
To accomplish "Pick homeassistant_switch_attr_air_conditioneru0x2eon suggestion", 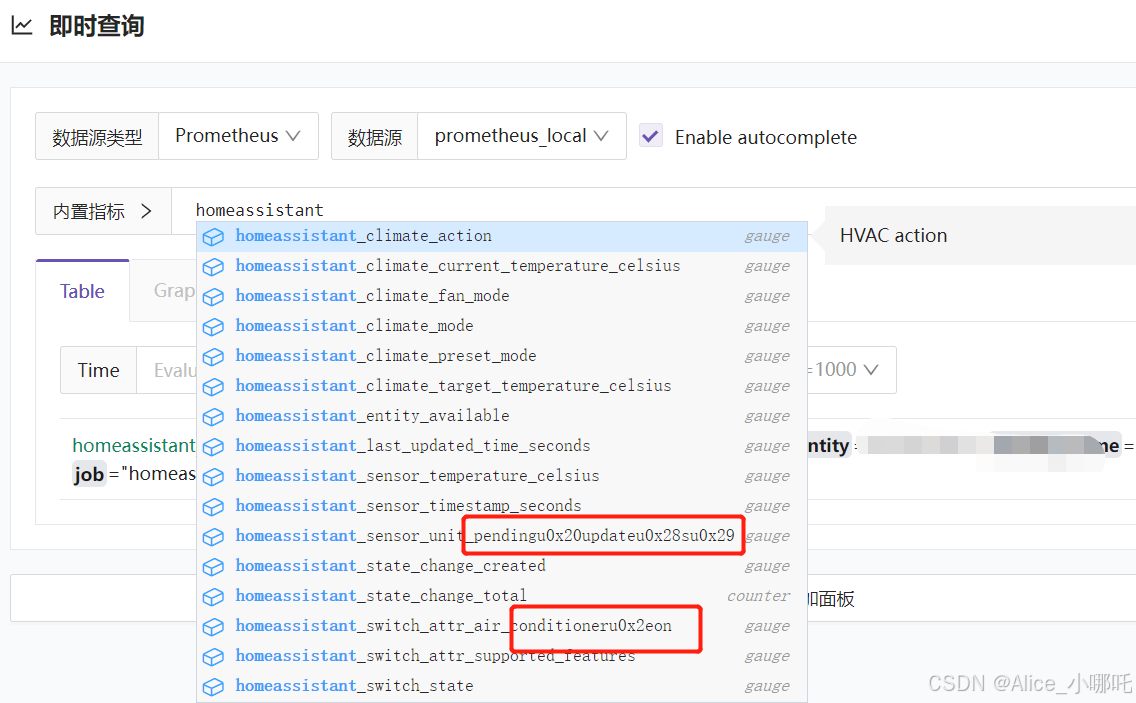I will [x=502, y=625].
